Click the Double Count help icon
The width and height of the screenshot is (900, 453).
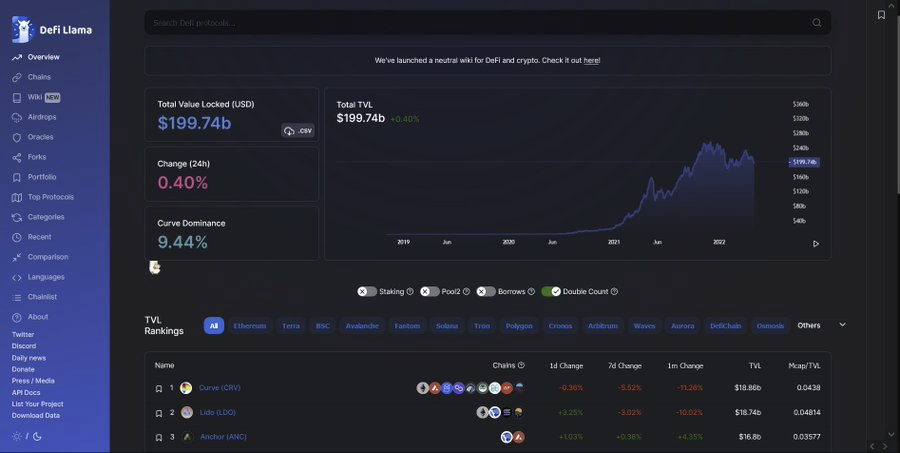[x=614, y=292]
